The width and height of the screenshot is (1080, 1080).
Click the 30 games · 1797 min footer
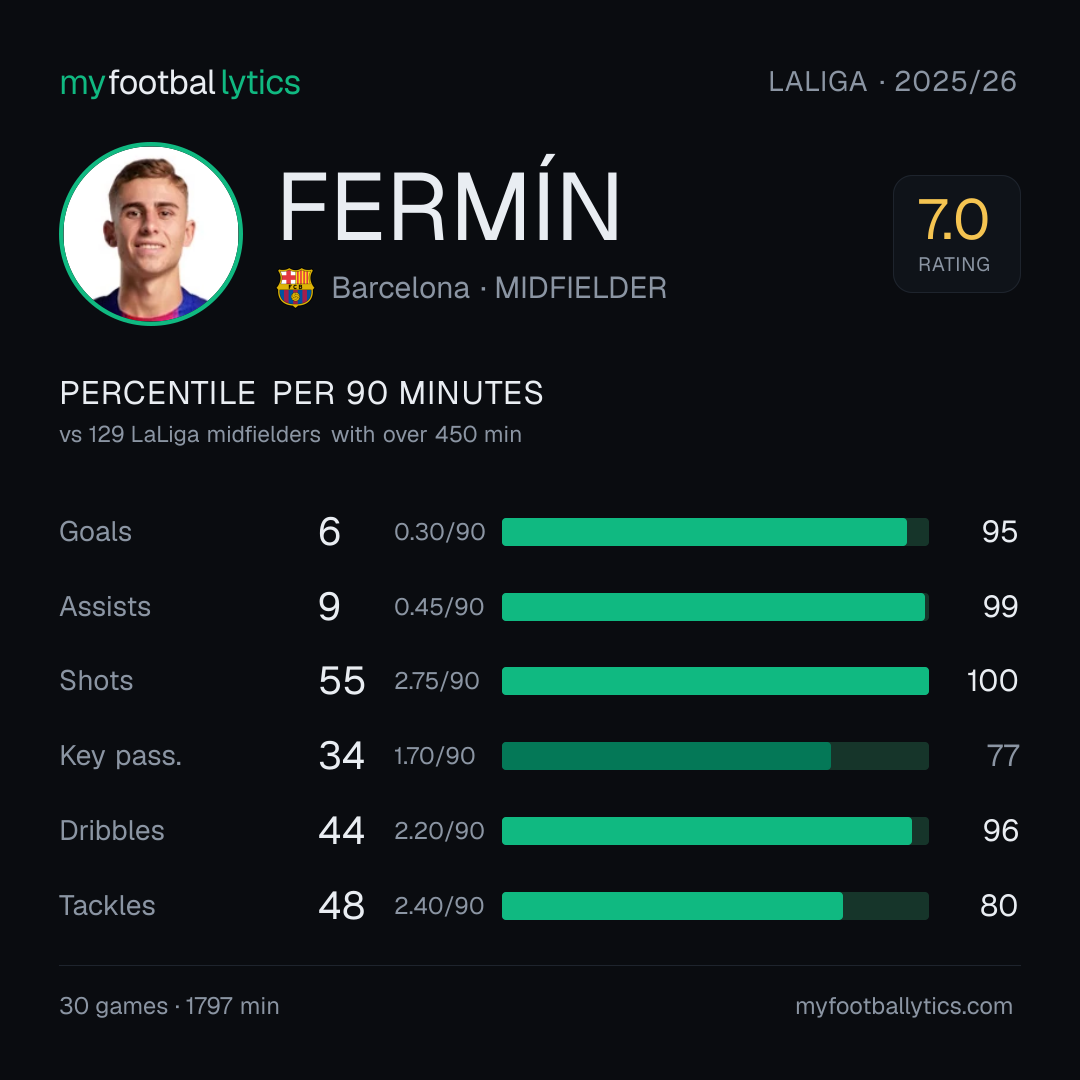coord(169,1006)
